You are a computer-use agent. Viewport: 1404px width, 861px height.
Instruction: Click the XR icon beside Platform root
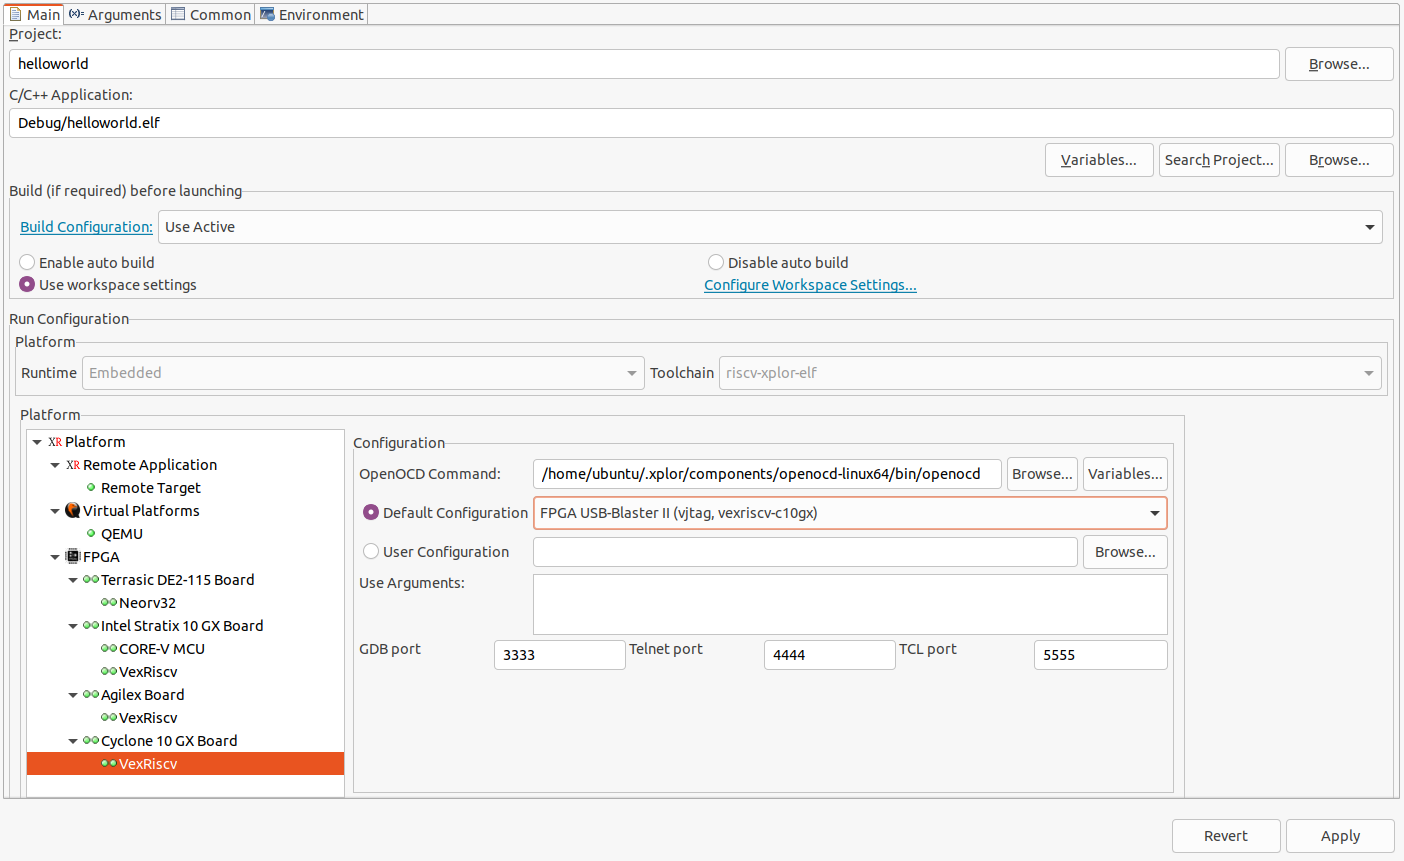[x=55, y=442]
